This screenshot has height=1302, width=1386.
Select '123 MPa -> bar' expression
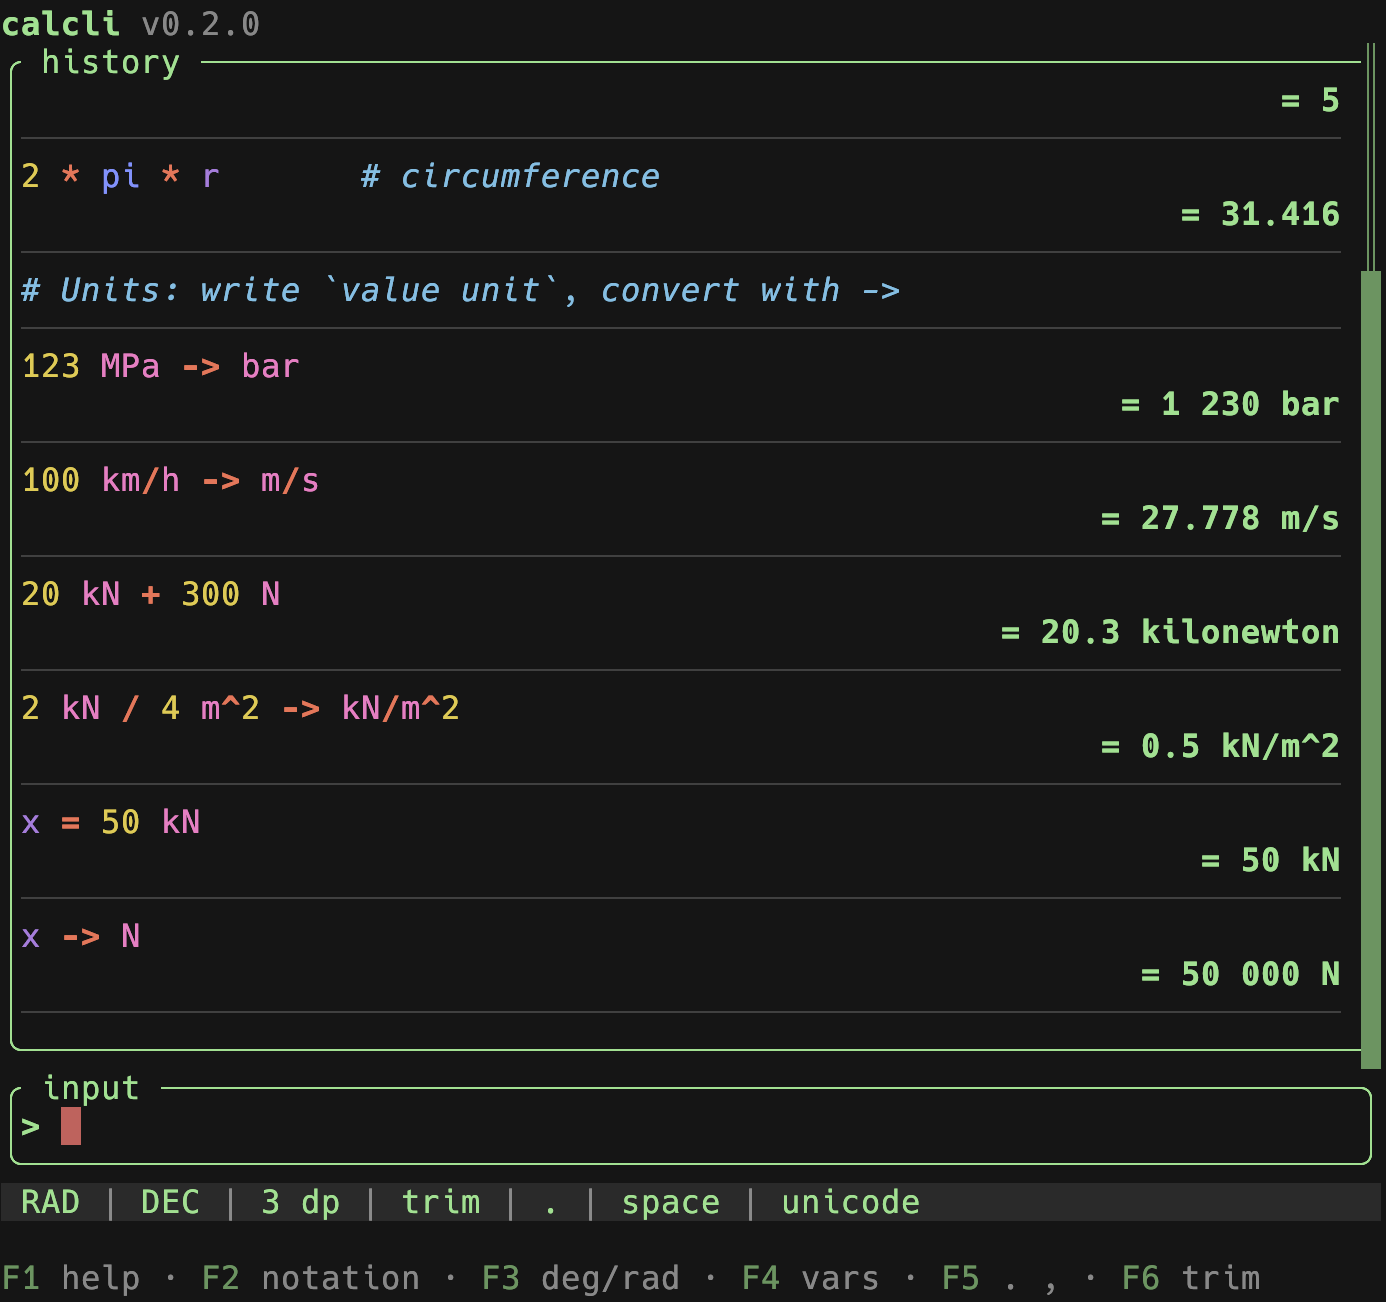[161, 366]
